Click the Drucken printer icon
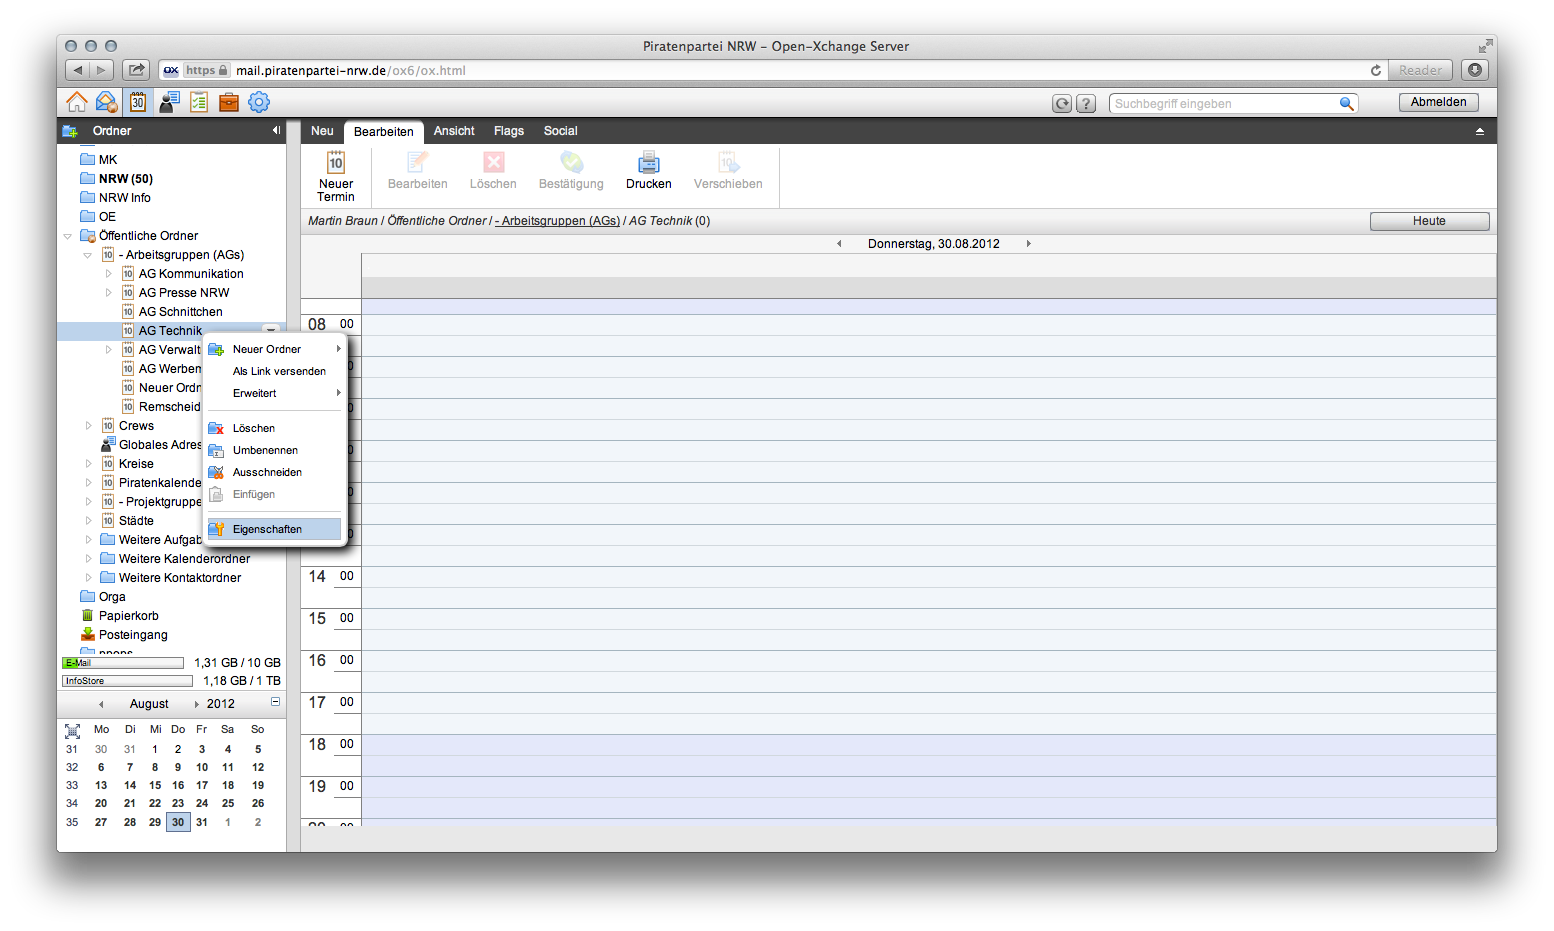This screenshot has width=1554, height=931. (x=649, y=163)
